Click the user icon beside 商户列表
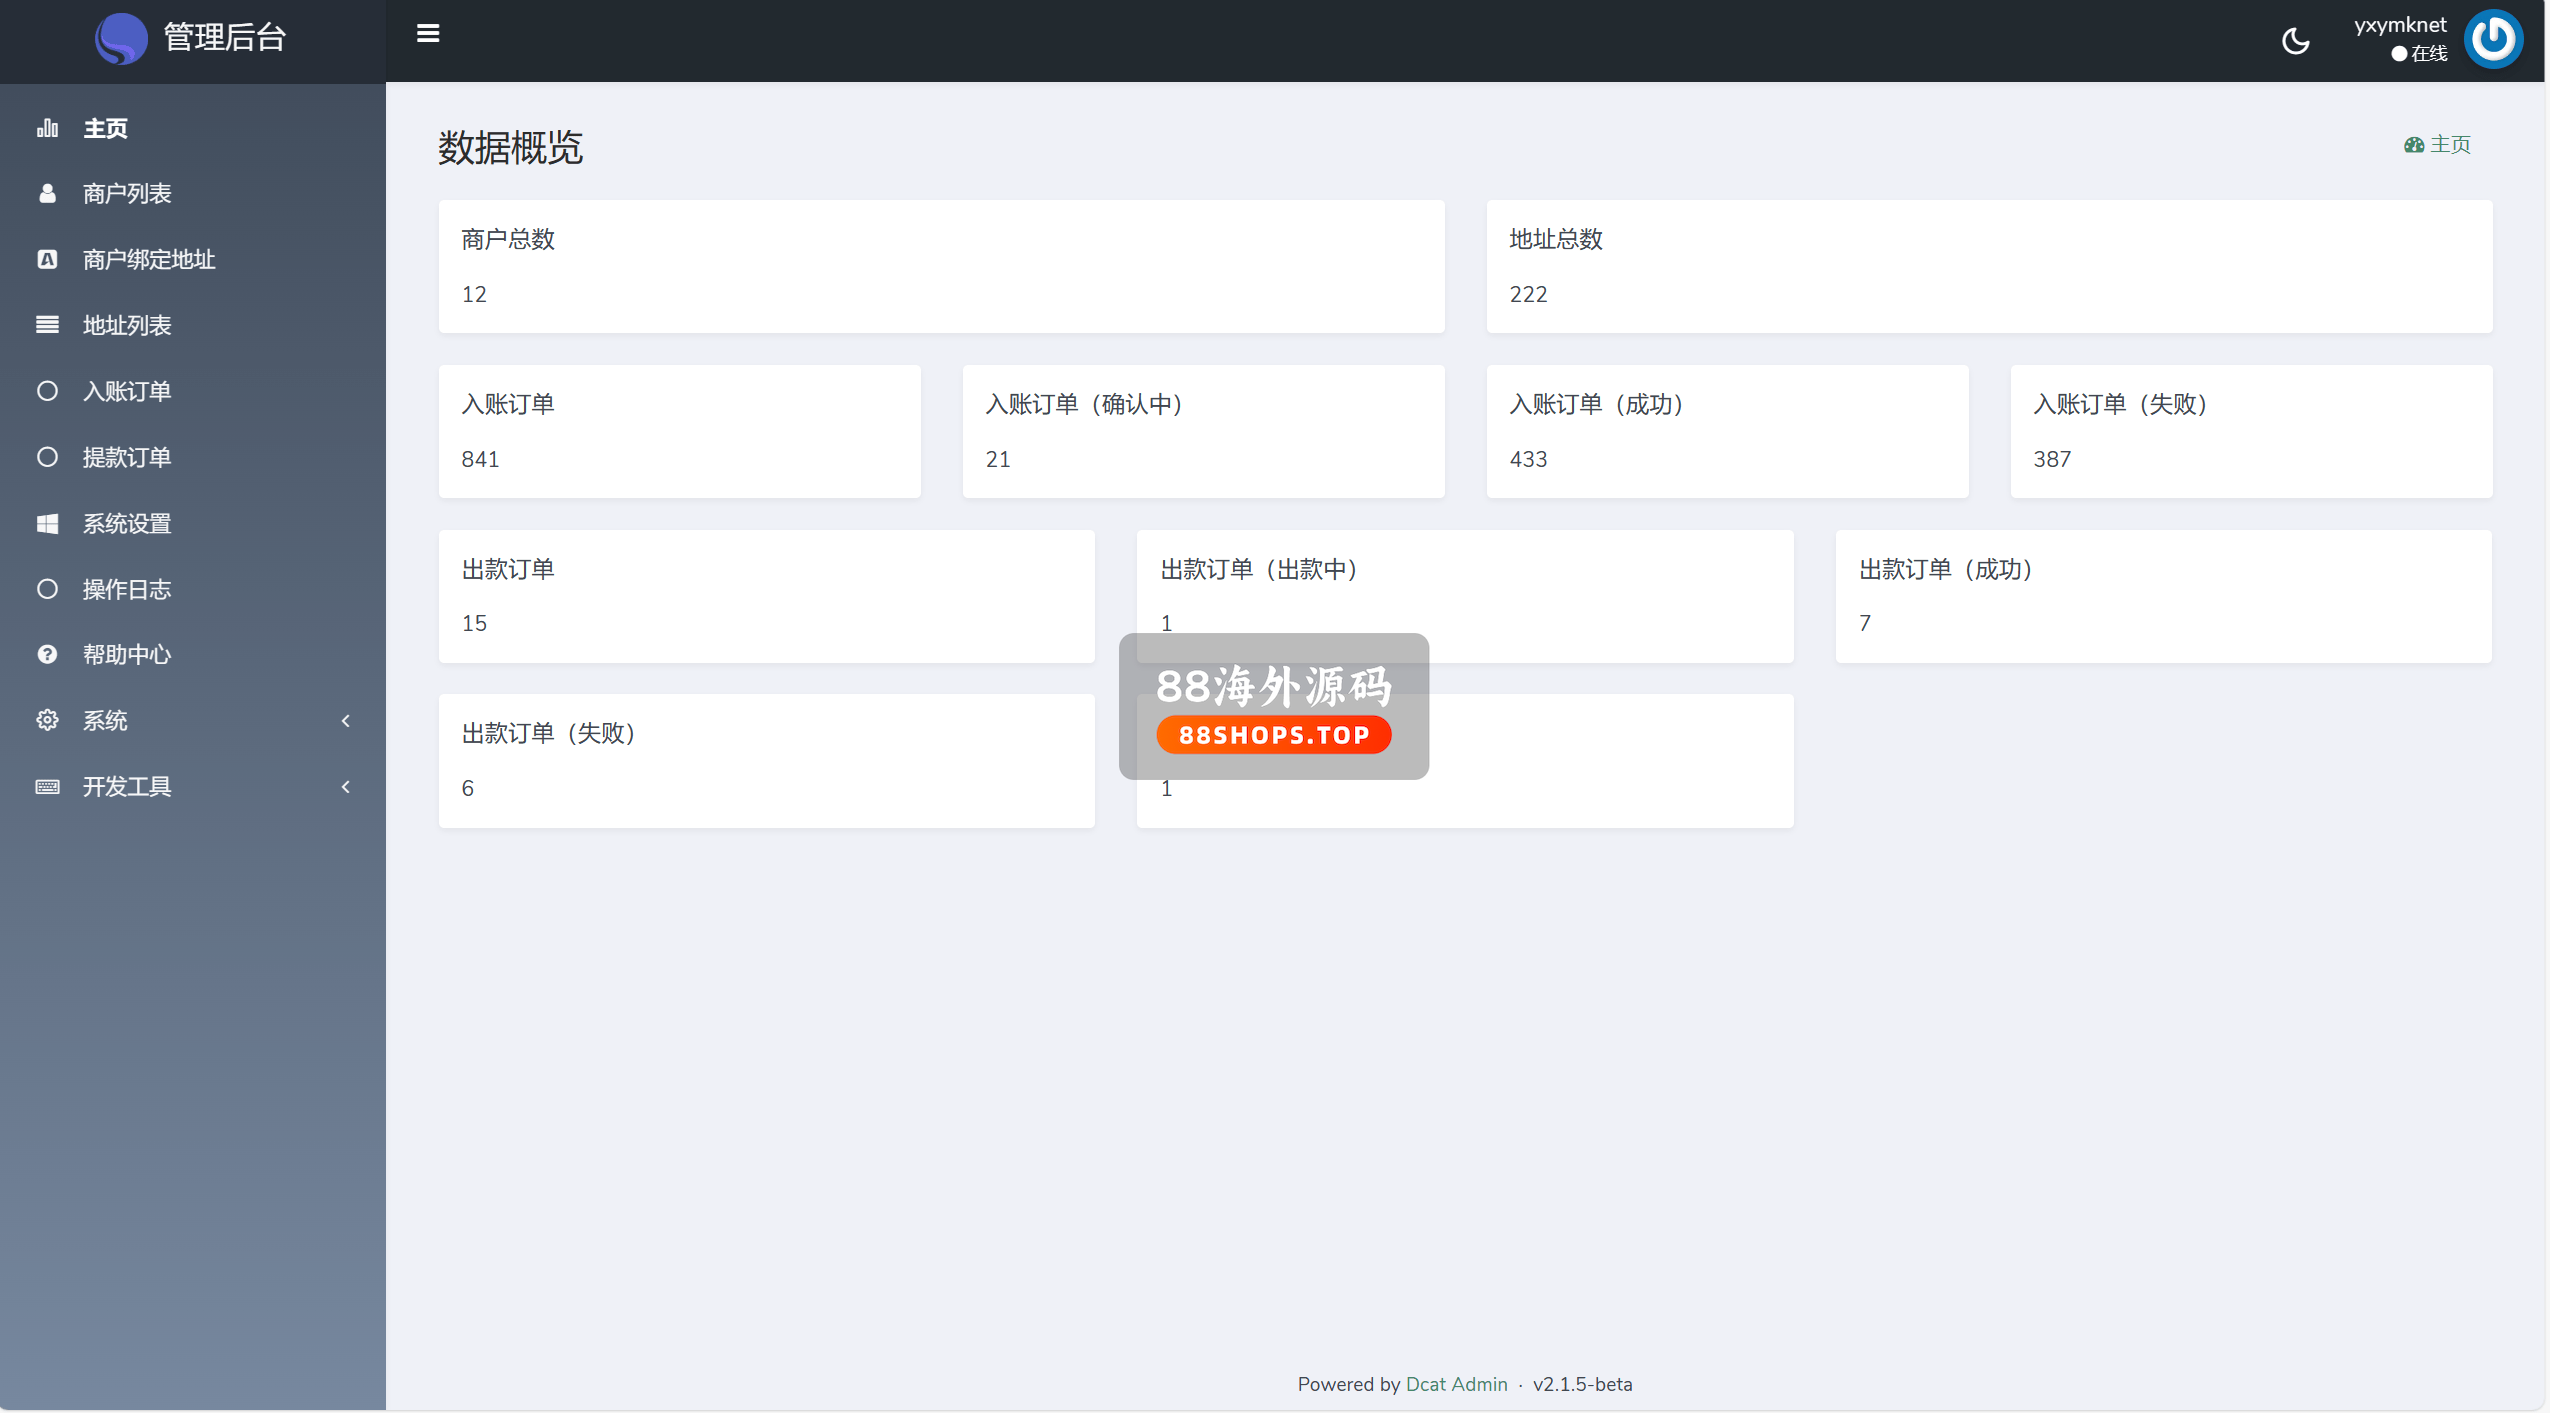 (47, 193)
